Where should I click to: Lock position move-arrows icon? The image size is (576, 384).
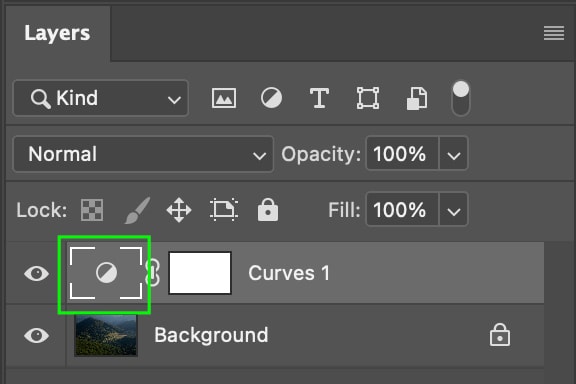(179, 210)
